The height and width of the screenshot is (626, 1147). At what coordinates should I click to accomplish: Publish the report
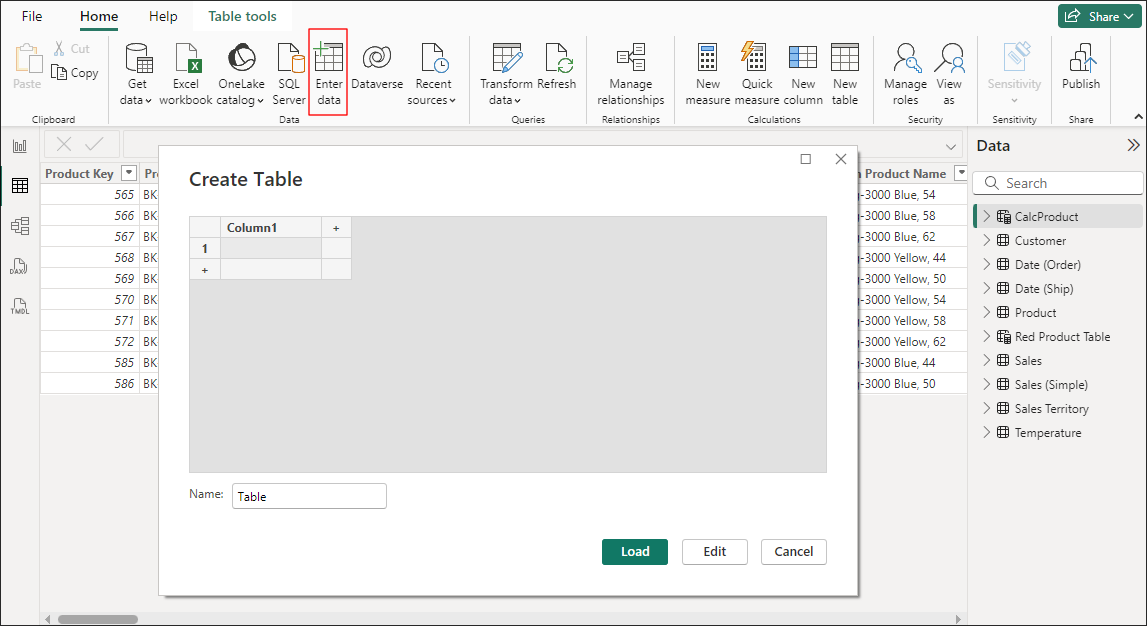coord(1080,66)
